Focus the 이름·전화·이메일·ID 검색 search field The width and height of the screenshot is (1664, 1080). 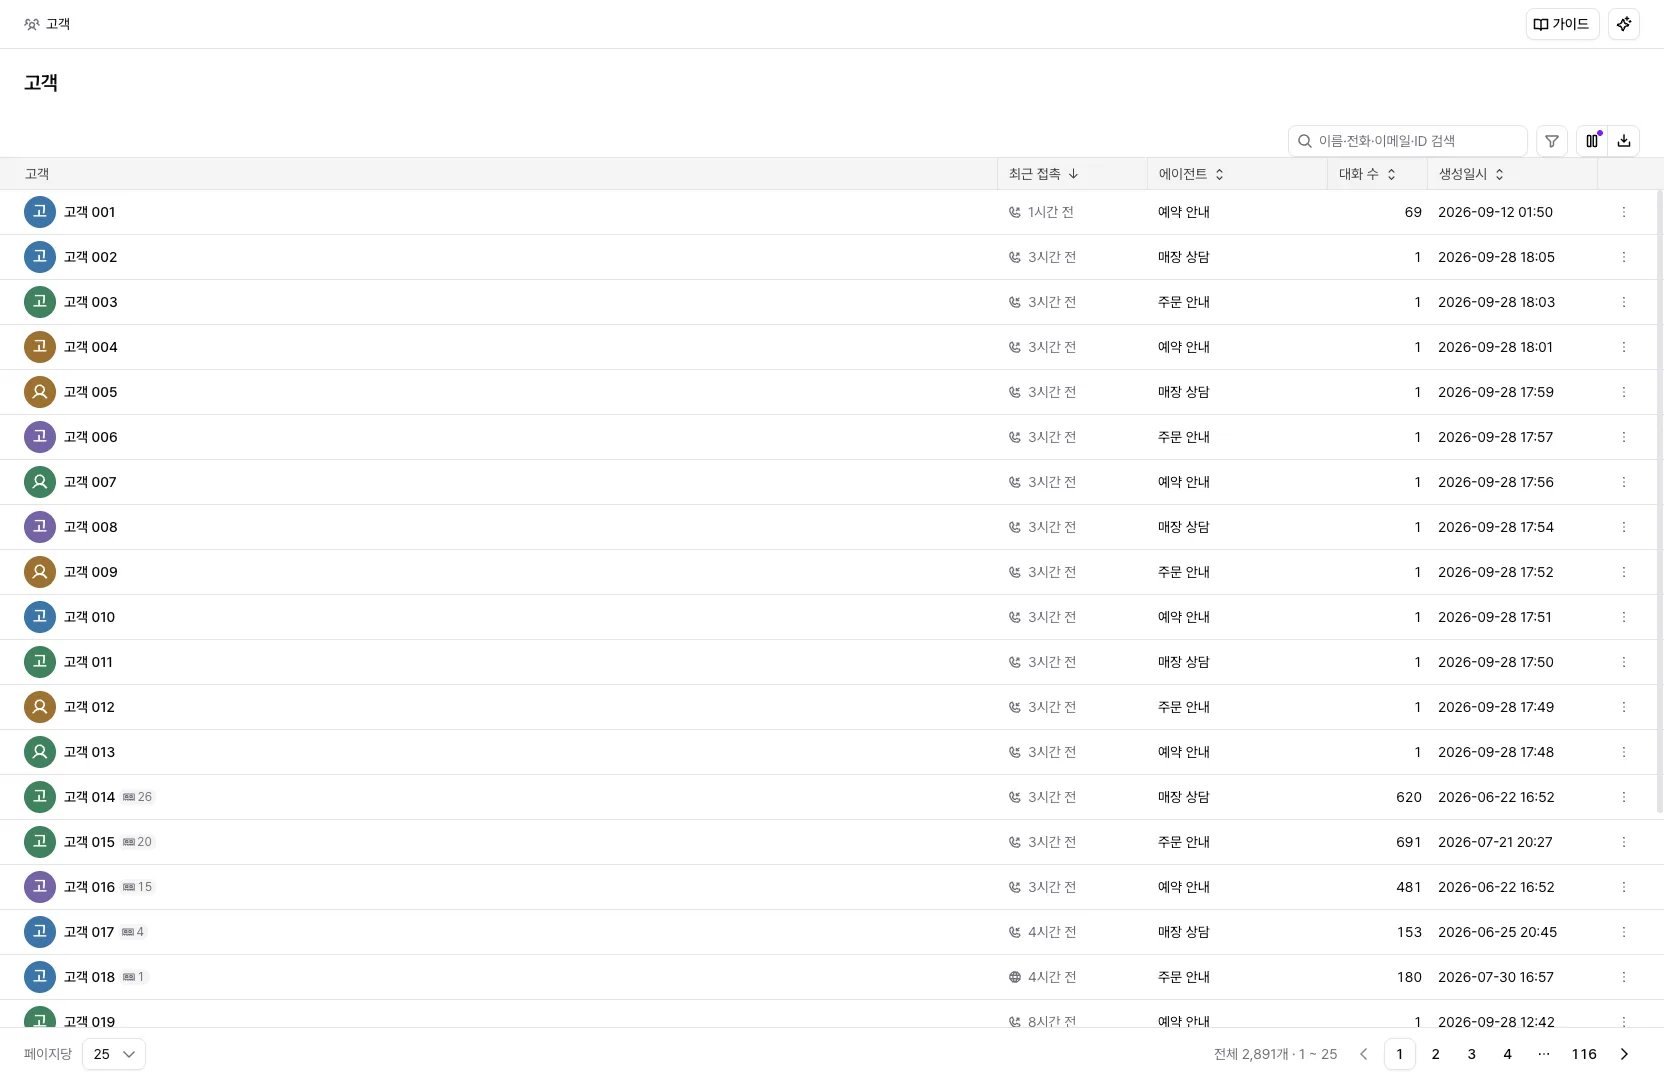pos(1408,141)
